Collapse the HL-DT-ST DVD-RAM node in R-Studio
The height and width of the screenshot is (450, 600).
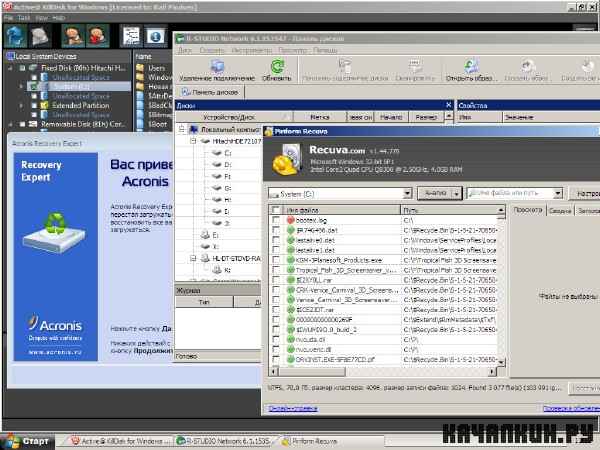pos(193,258)
